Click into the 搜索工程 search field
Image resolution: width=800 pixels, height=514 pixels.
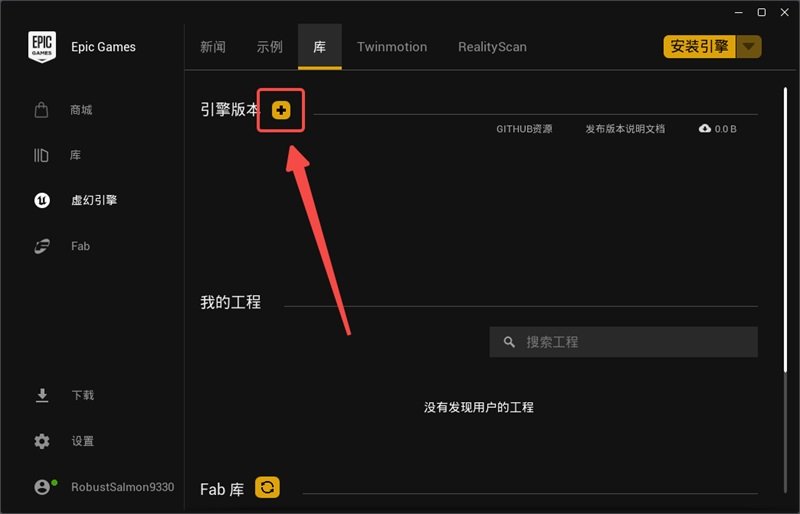coord(623,342)
